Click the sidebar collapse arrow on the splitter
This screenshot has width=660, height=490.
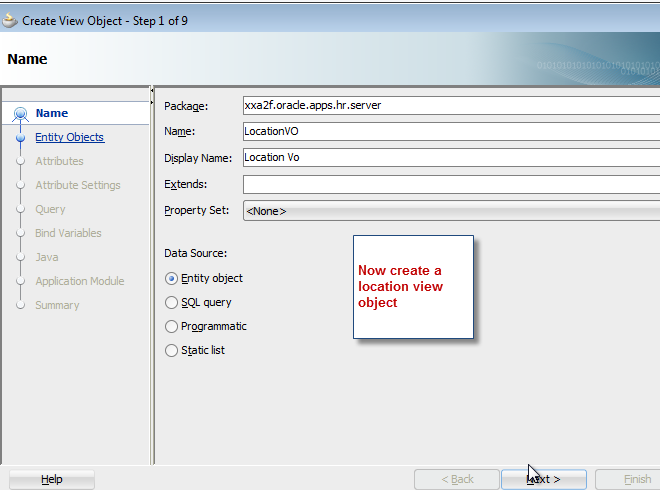coord(152,90)
